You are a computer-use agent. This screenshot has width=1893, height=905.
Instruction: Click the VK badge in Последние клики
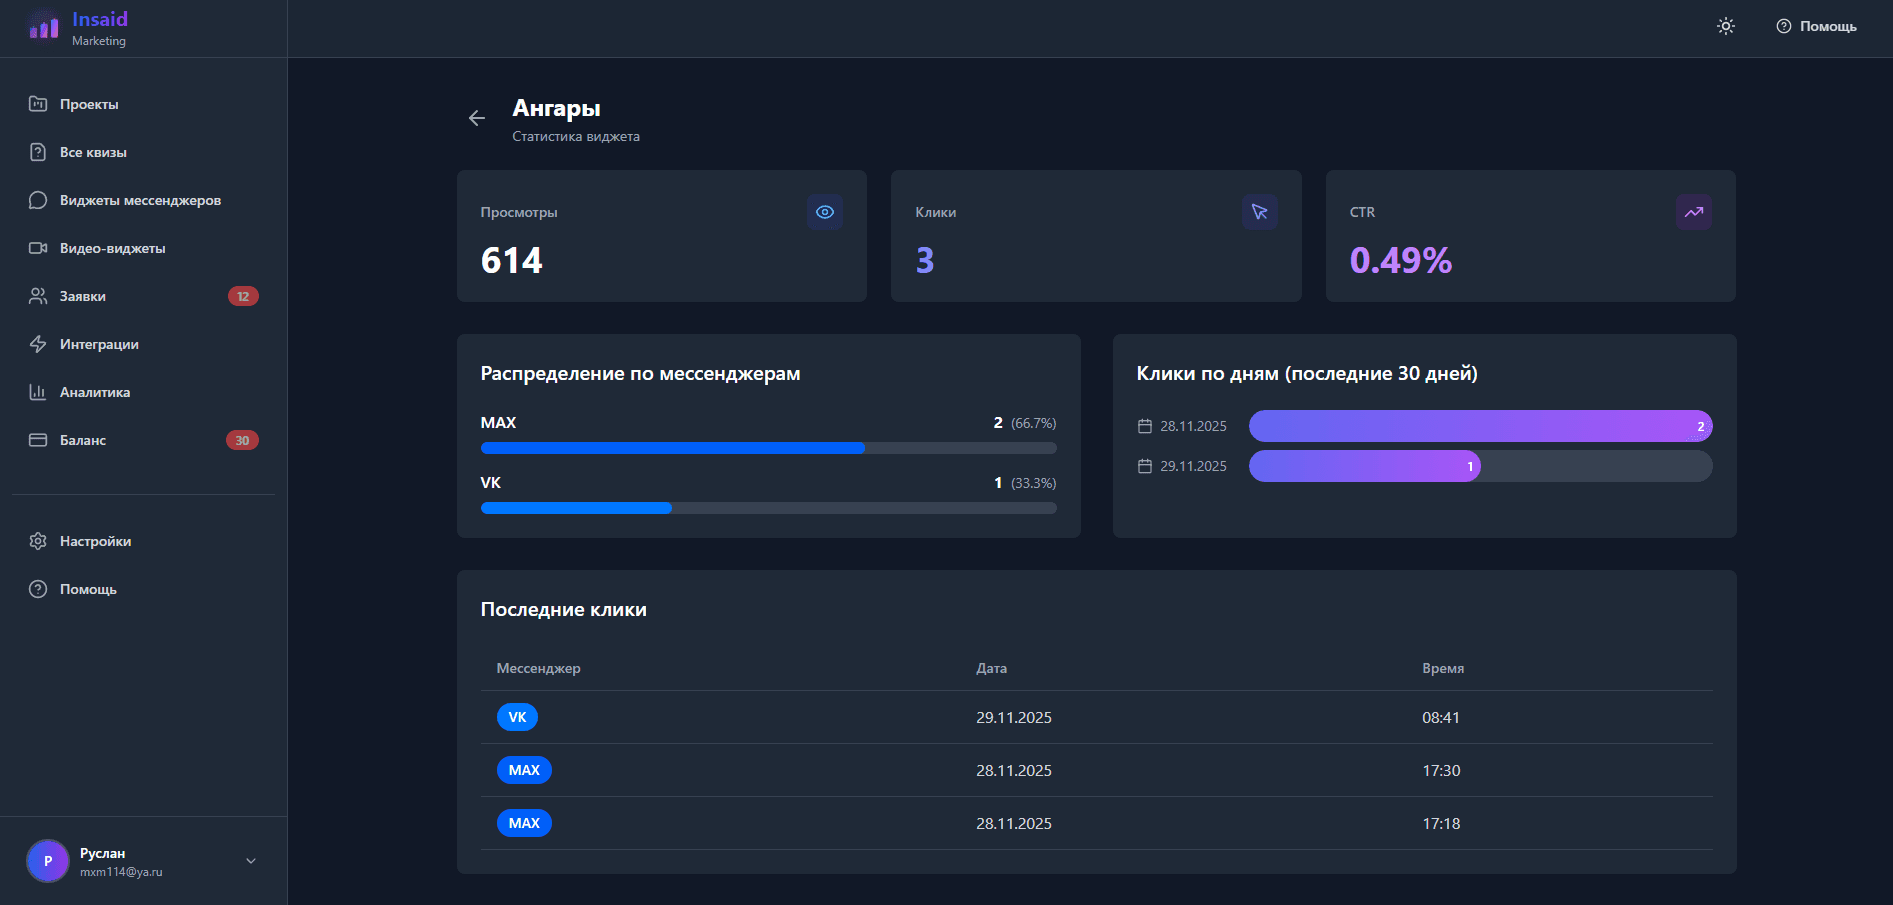[517, 717]
